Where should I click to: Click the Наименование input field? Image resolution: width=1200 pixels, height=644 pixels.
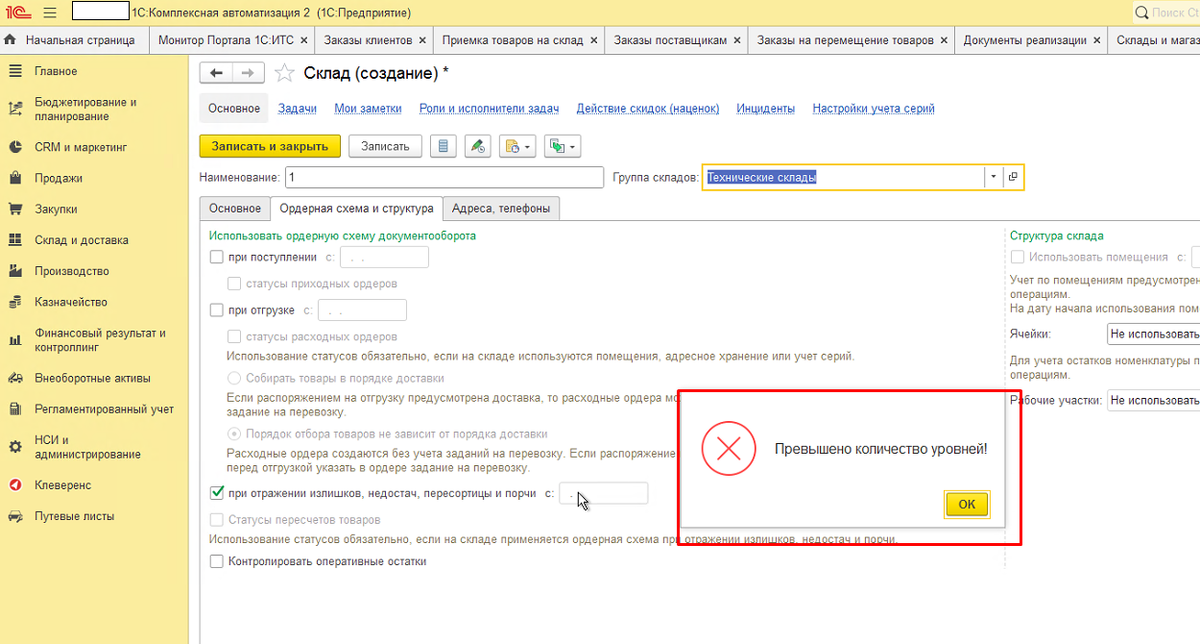click(x=444, y=177)
